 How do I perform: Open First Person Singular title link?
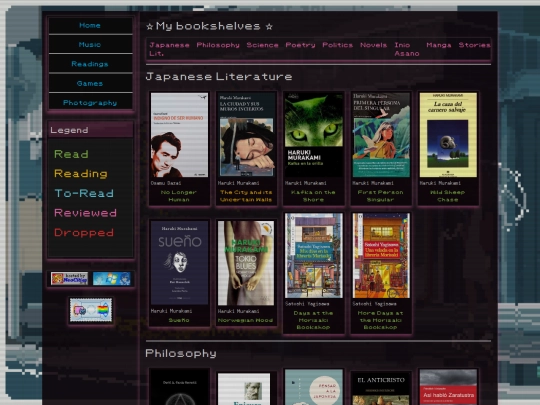[x=380, y=196]
